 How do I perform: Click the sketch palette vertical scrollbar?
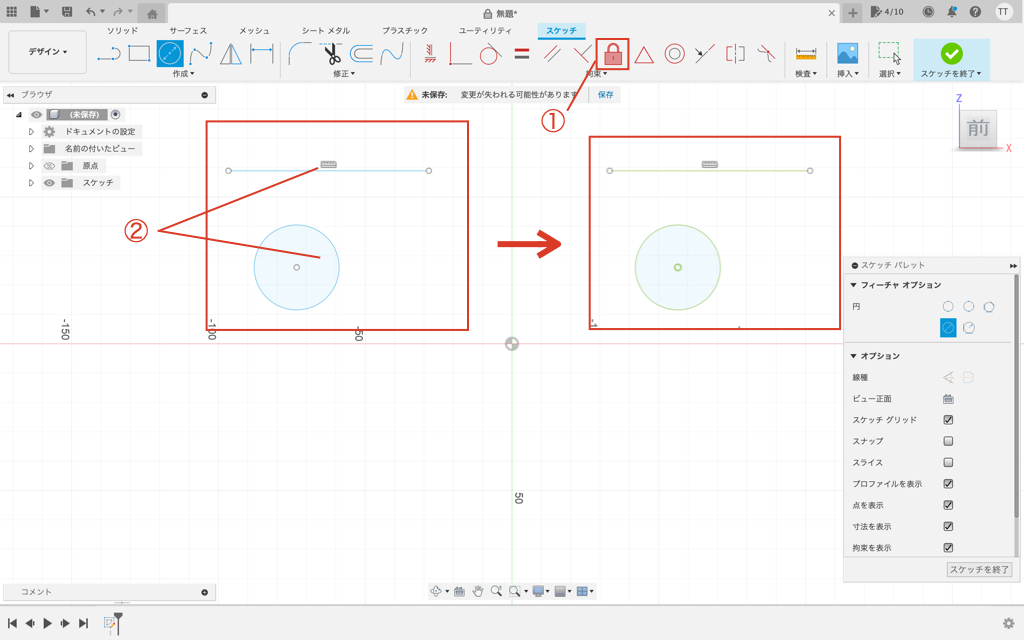(1016, 398)
